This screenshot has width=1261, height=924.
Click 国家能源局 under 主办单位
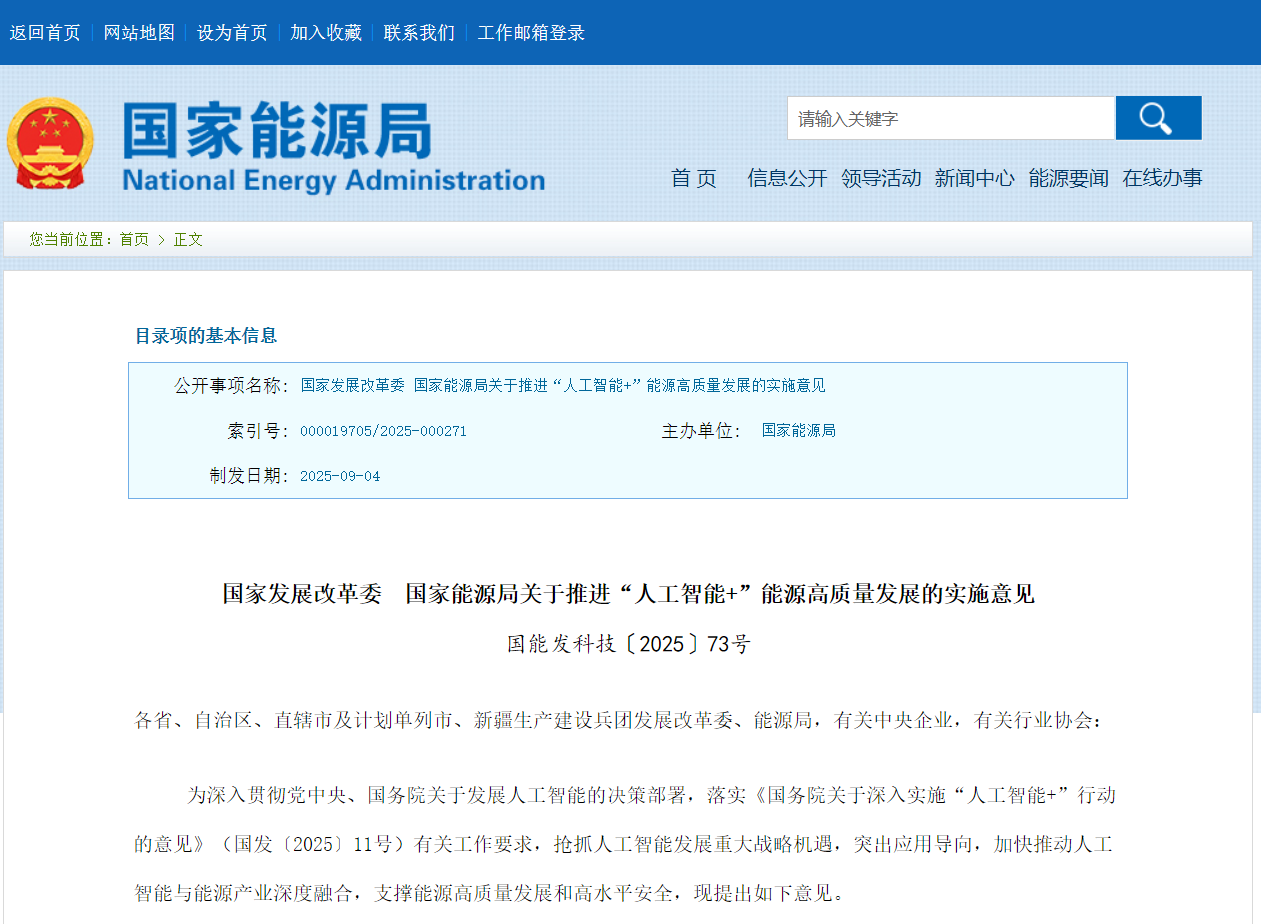(799, 430)
